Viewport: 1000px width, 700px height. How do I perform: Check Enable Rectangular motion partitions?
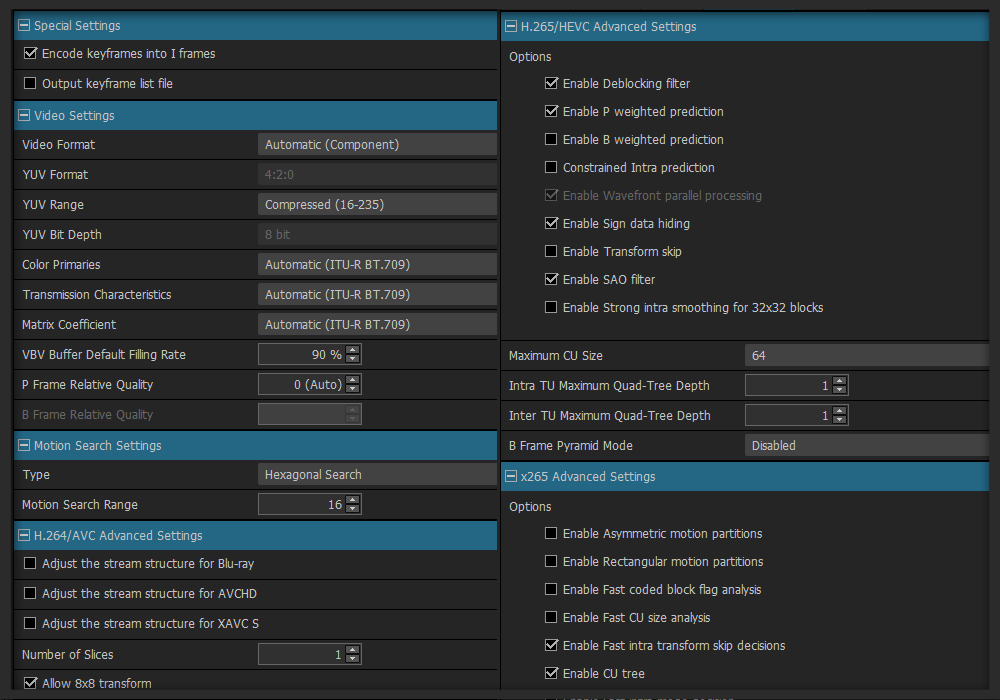coord(551,562)
